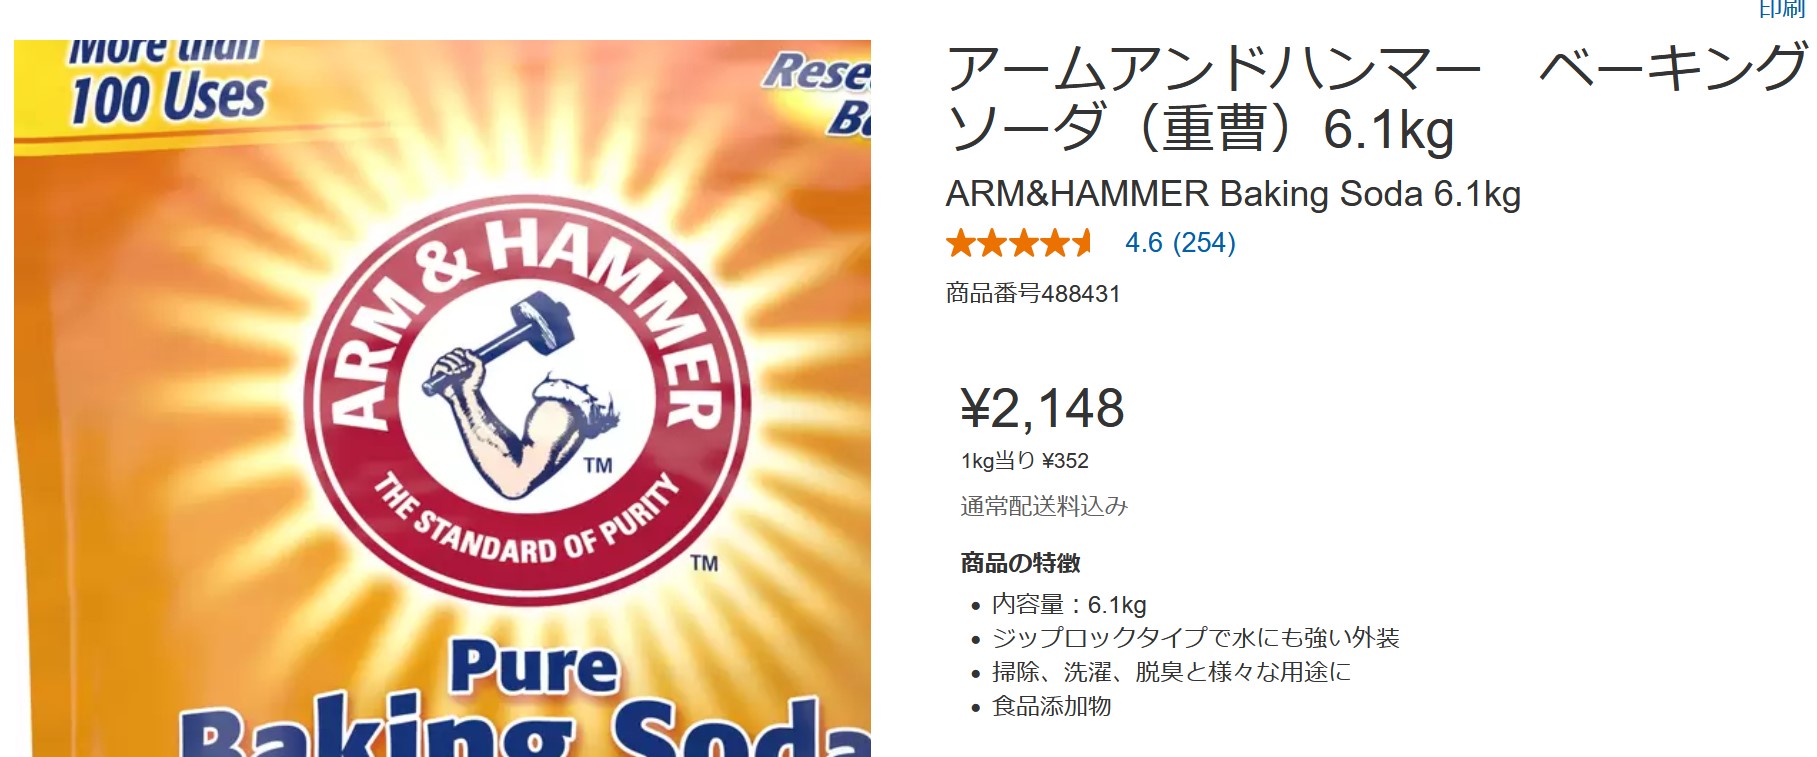Click the third orange rating star
The image size is (1817, 757).
tap(1022, 243)
